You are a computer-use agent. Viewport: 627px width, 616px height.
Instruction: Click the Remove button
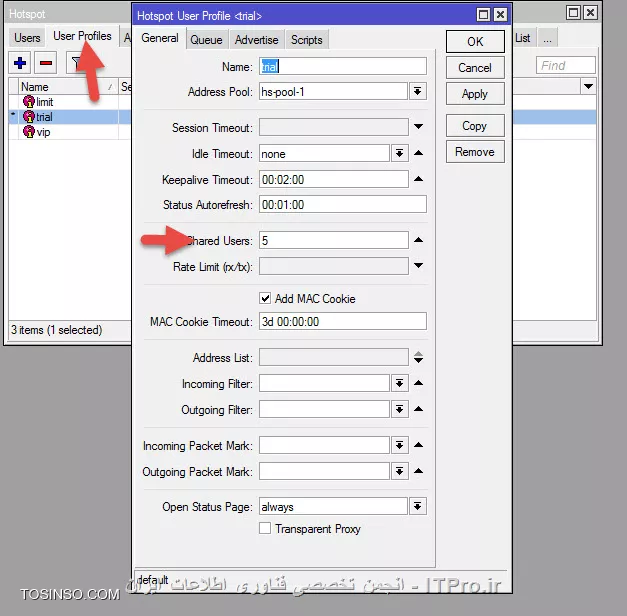click(475, 152)
